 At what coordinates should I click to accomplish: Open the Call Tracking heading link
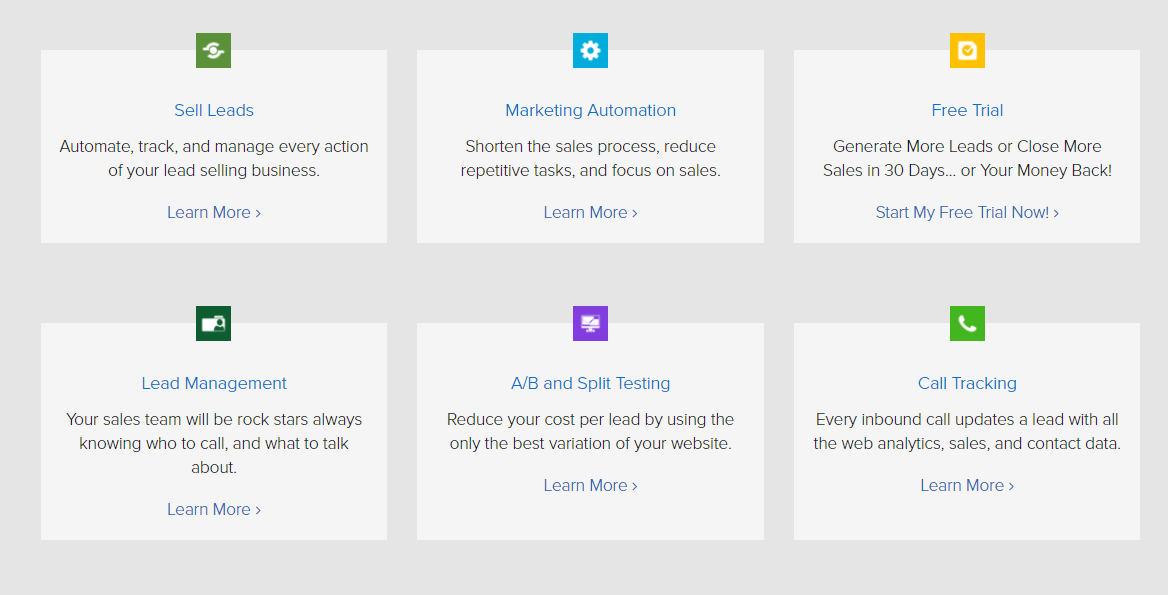click(967, 383)
